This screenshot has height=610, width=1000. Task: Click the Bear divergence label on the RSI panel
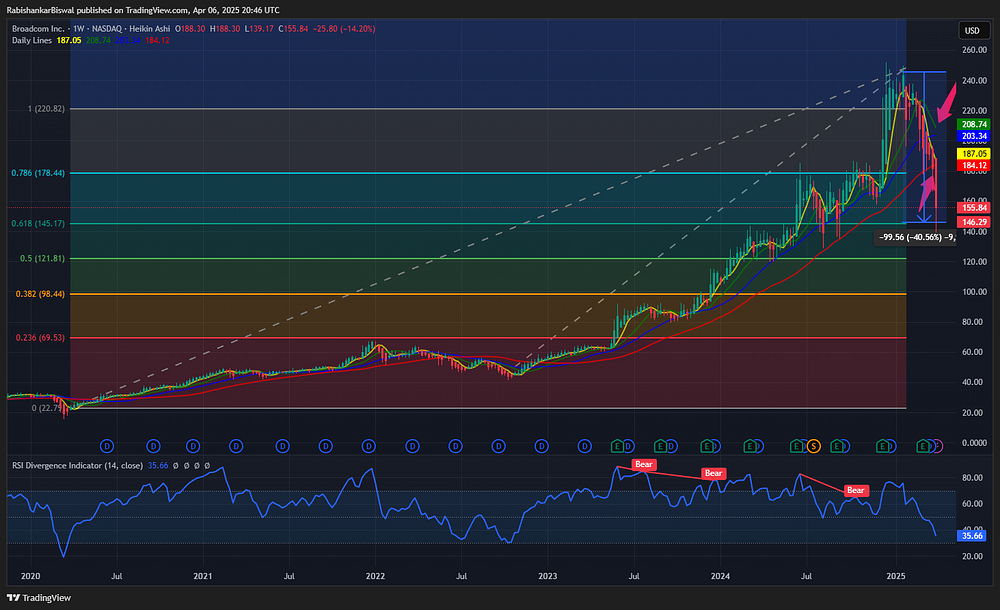(x=643, y=464)
